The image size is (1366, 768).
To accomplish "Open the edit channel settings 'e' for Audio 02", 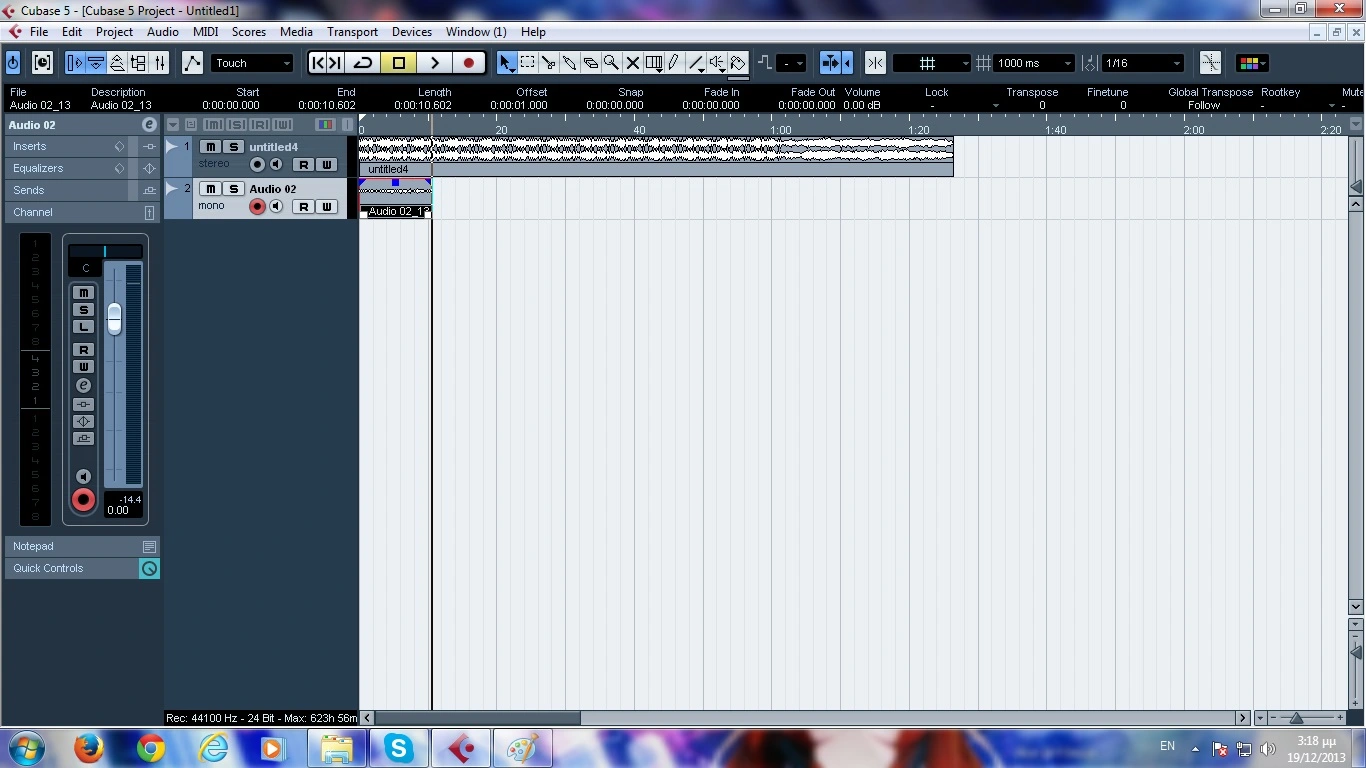I will pos(149,125).
